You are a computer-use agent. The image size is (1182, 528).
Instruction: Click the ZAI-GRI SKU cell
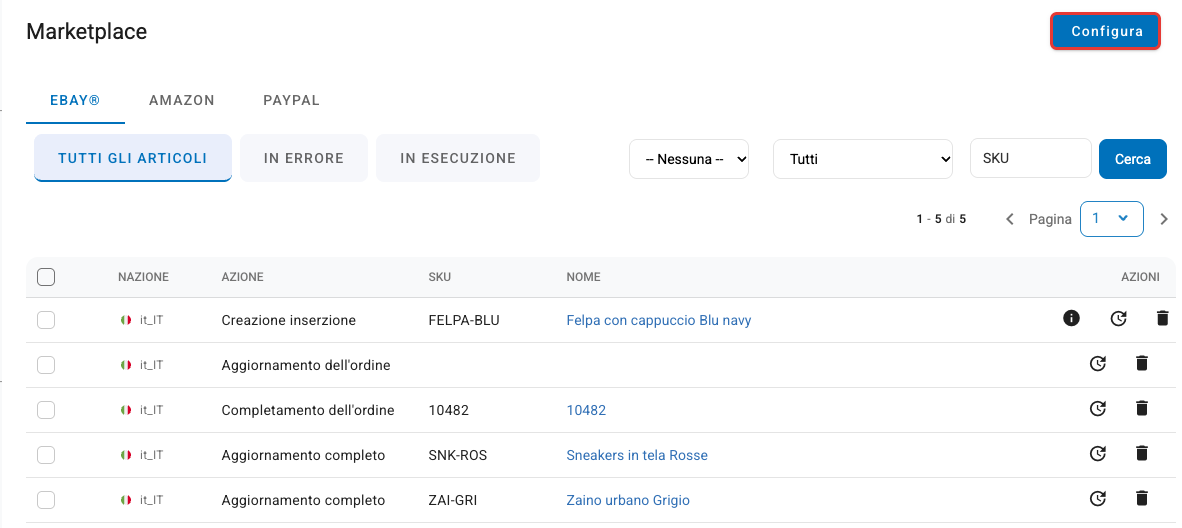(x=452, y=500)
